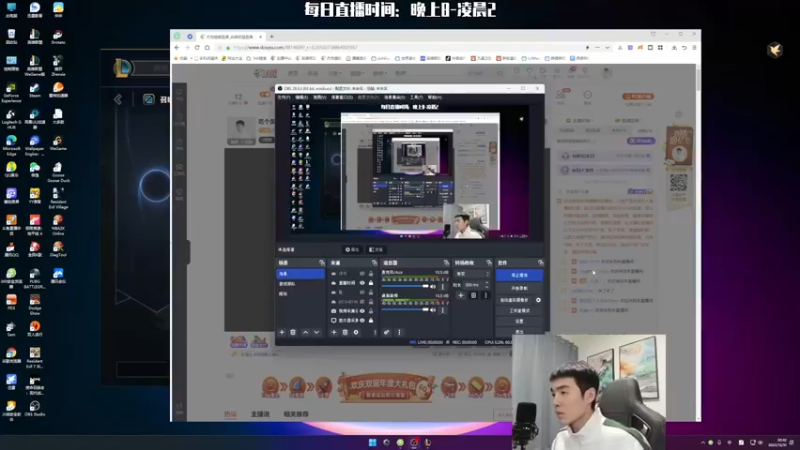Move scene down with Scenes down arrow
This screenshot has width=800, height=450.
[316, 332]
